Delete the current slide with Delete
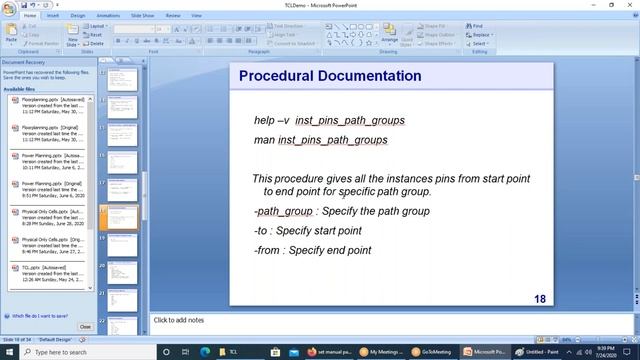 94,43
